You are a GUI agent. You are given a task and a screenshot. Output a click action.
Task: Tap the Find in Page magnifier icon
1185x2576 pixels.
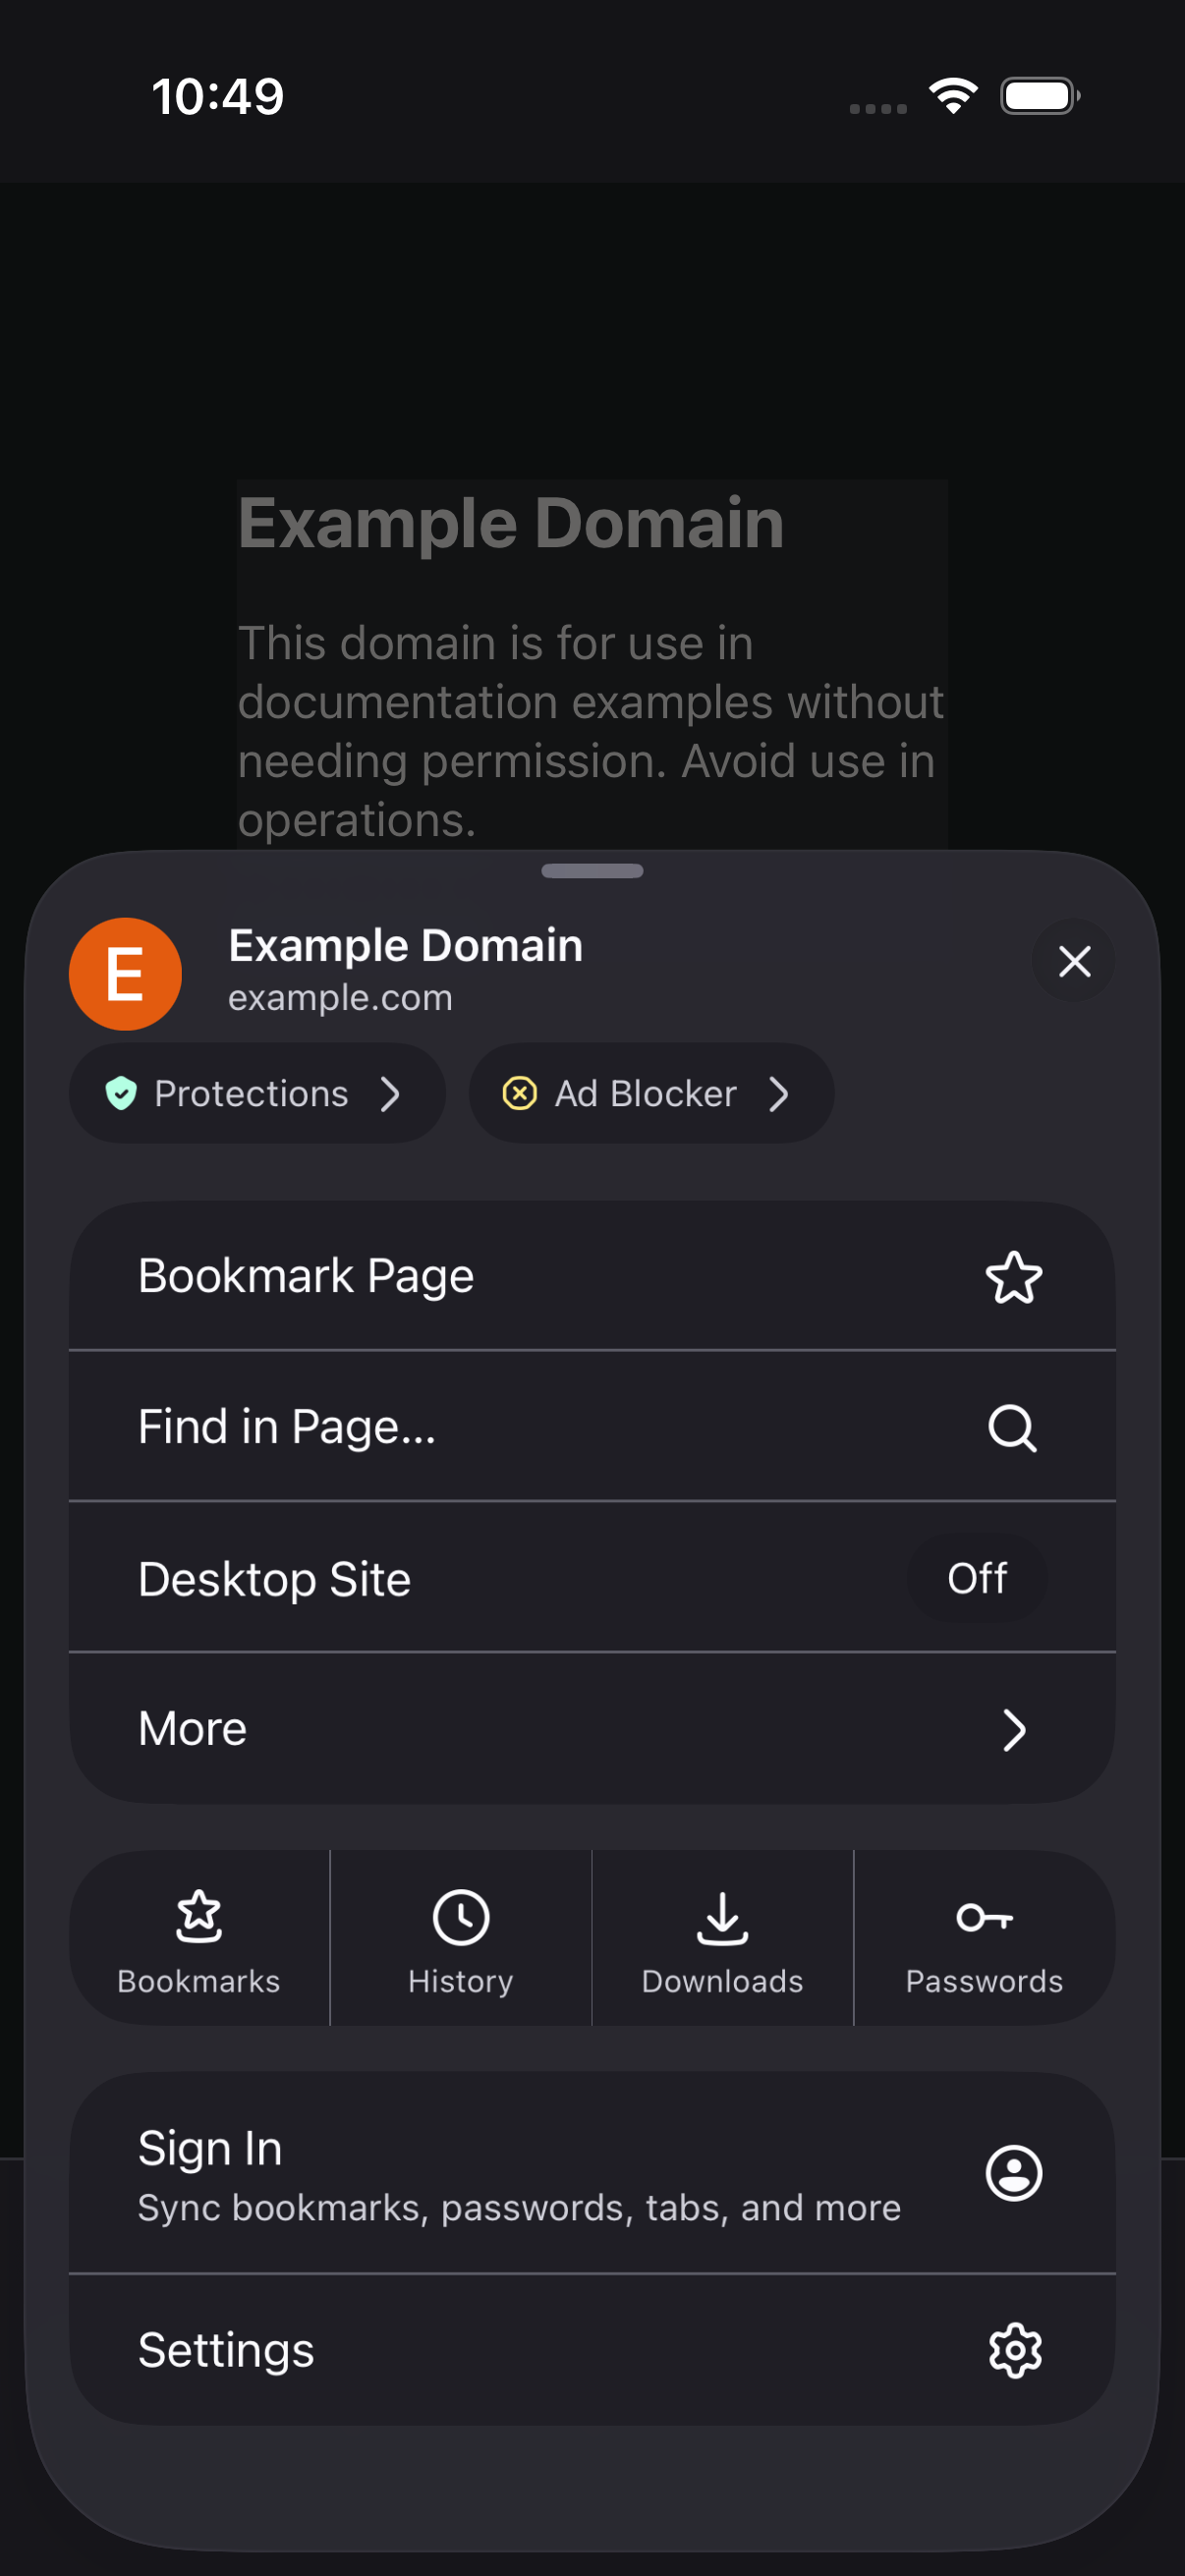coord(1012,1428)
